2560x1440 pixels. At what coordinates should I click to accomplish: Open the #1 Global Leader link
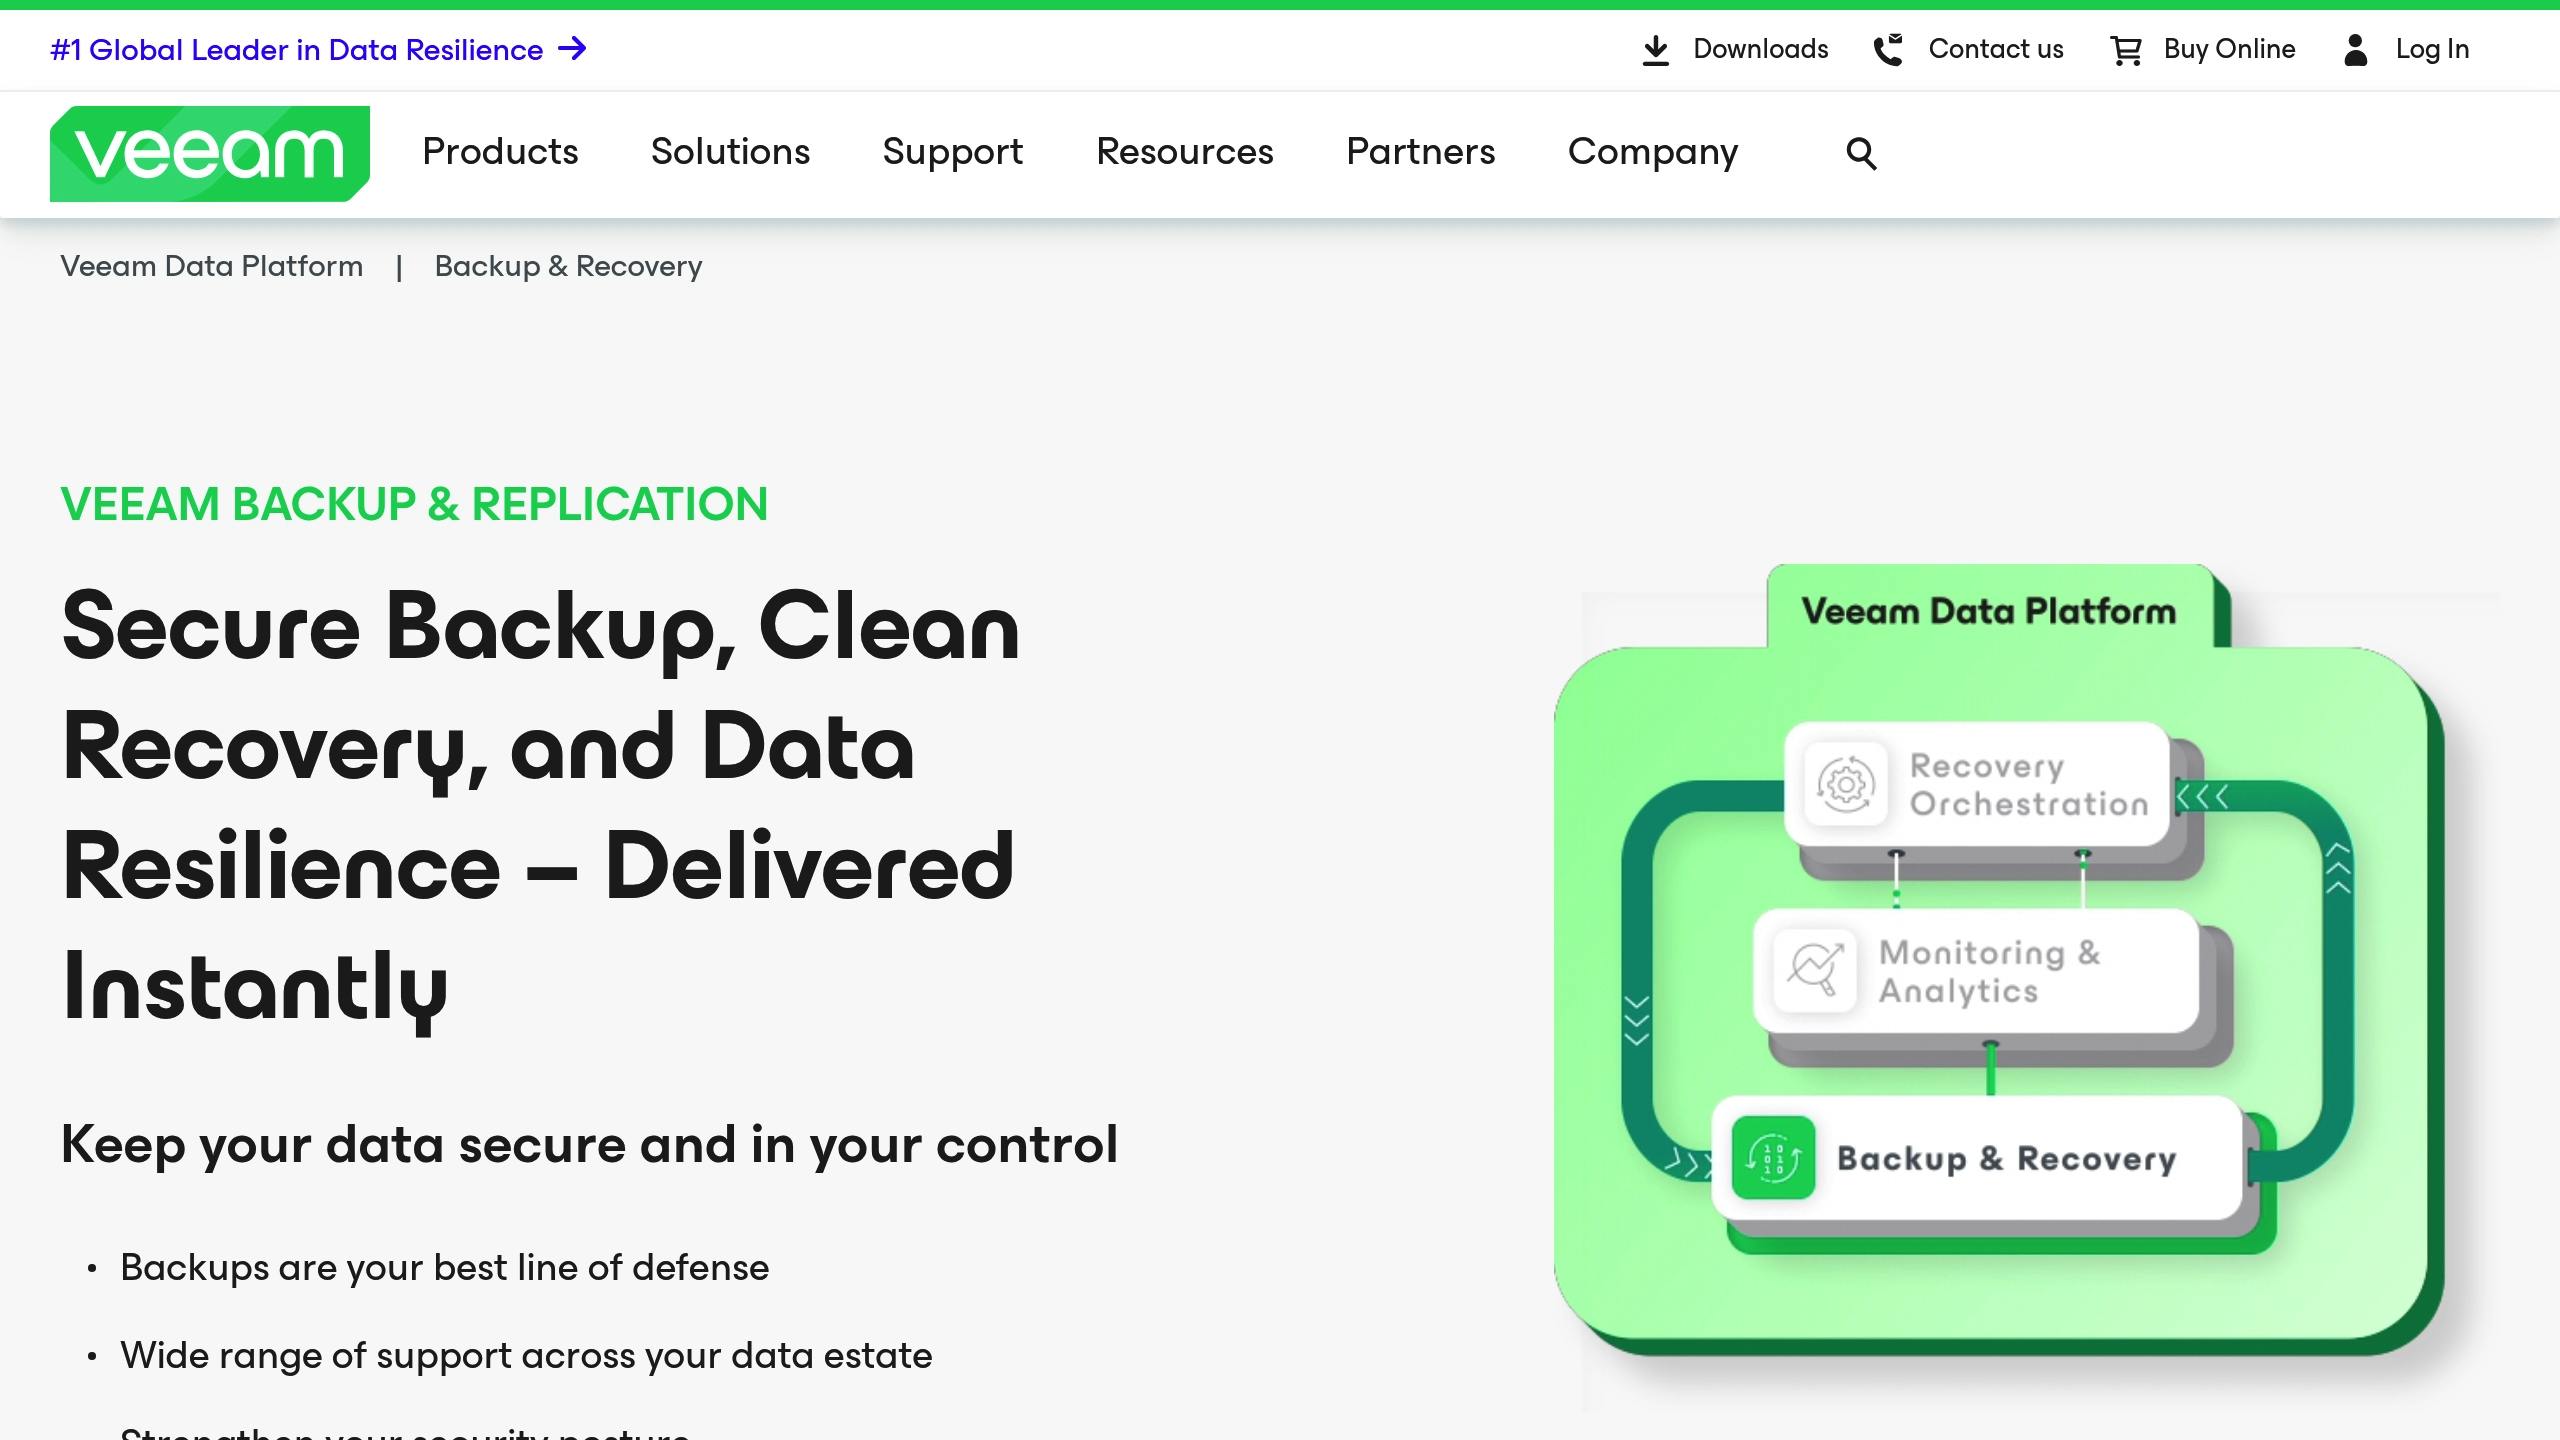296,49
